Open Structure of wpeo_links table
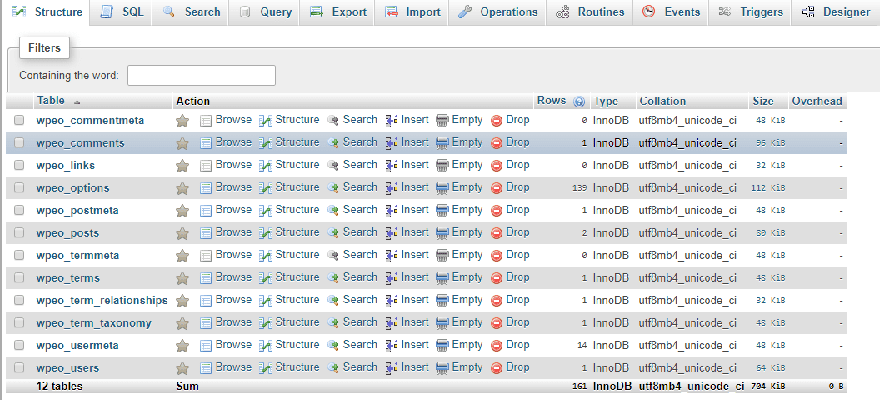 point(289,165)
